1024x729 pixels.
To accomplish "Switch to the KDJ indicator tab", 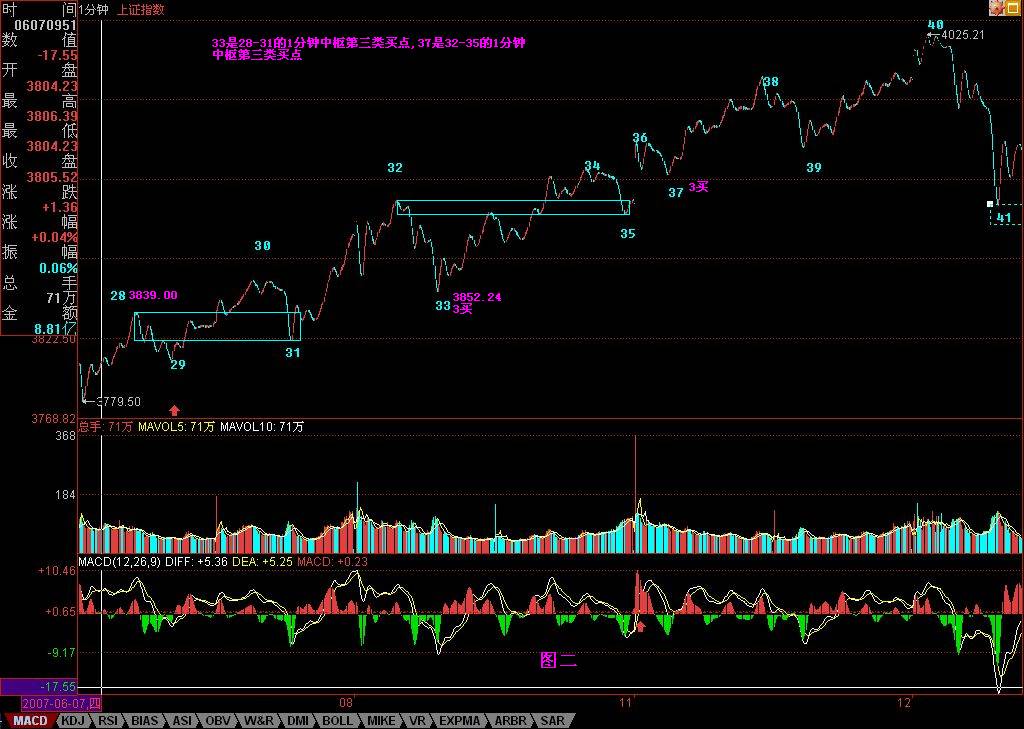I will [73, 720].
